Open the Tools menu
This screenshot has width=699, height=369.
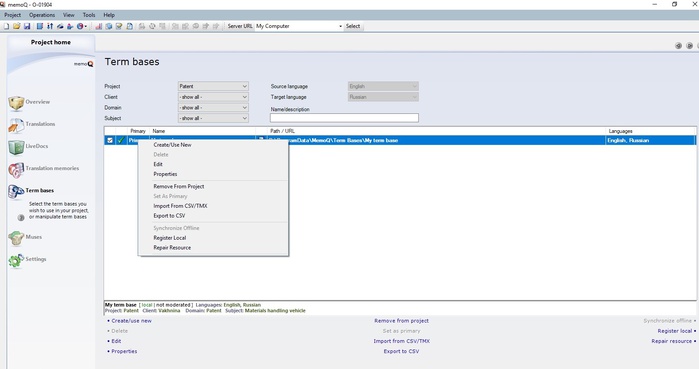click(x=89, y=15)
